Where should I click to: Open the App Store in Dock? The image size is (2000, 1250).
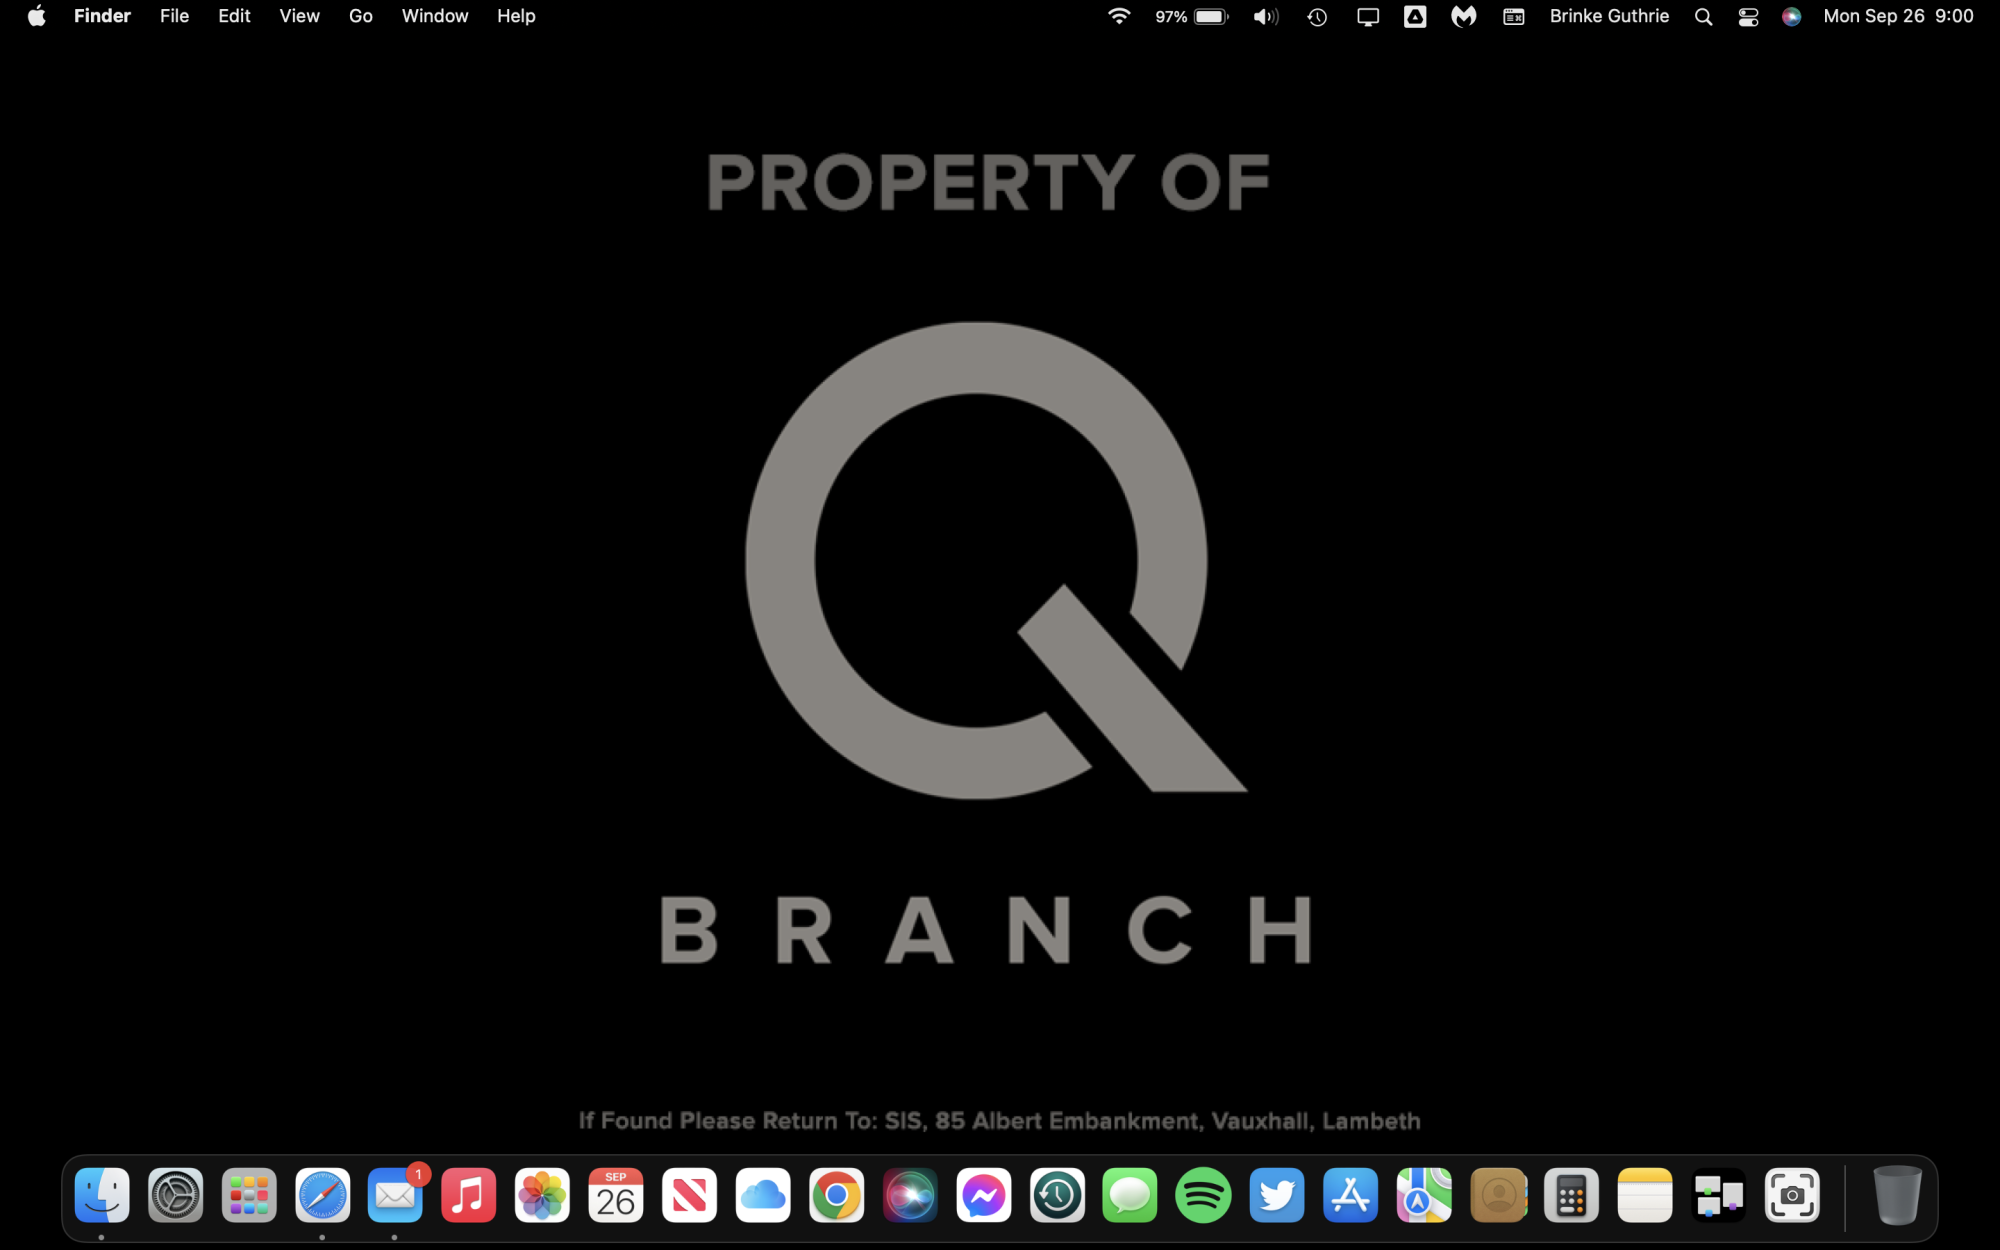click(1351, 1195)
